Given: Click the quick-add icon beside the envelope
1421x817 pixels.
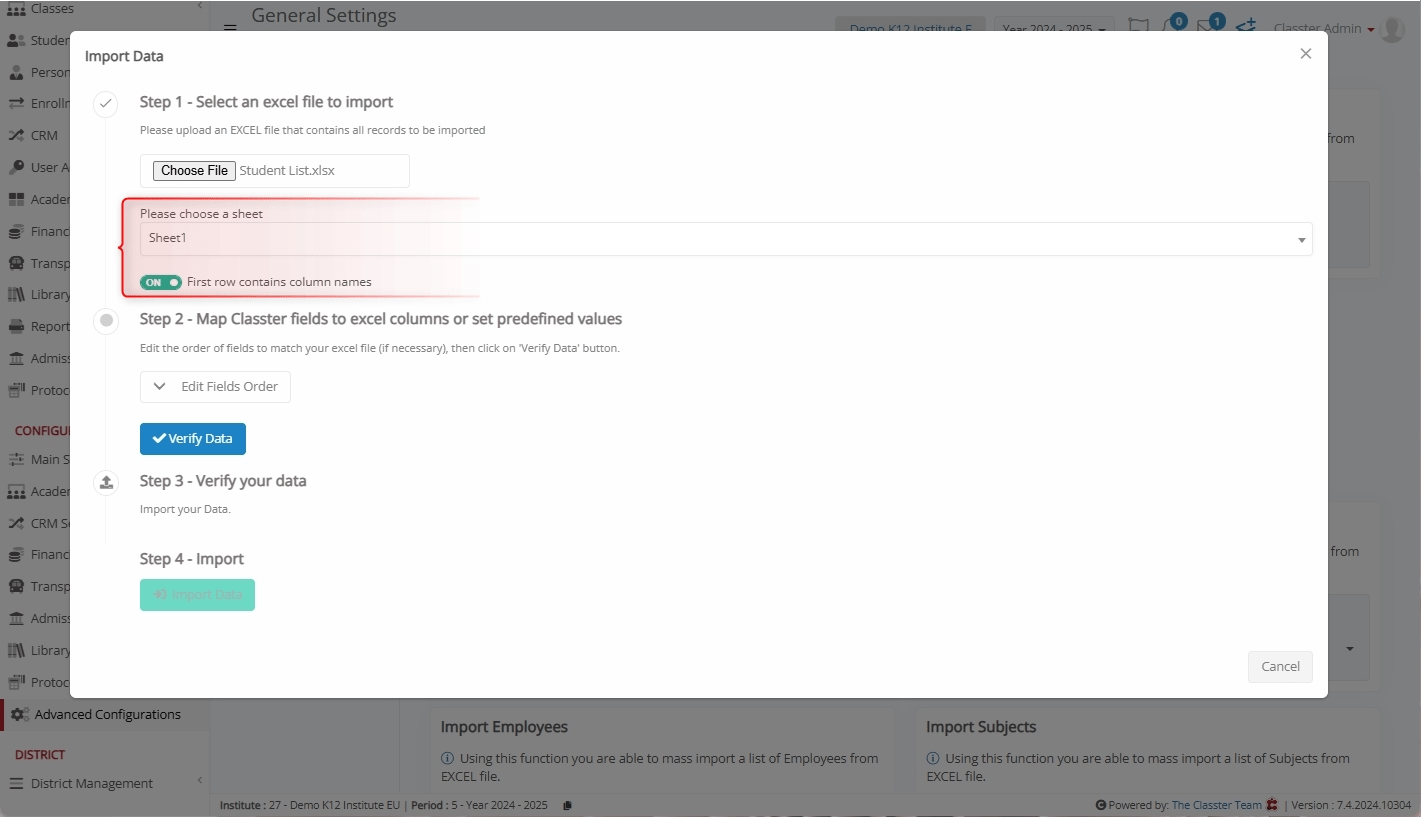Looking at the screenshot, I should [1245, 27].
